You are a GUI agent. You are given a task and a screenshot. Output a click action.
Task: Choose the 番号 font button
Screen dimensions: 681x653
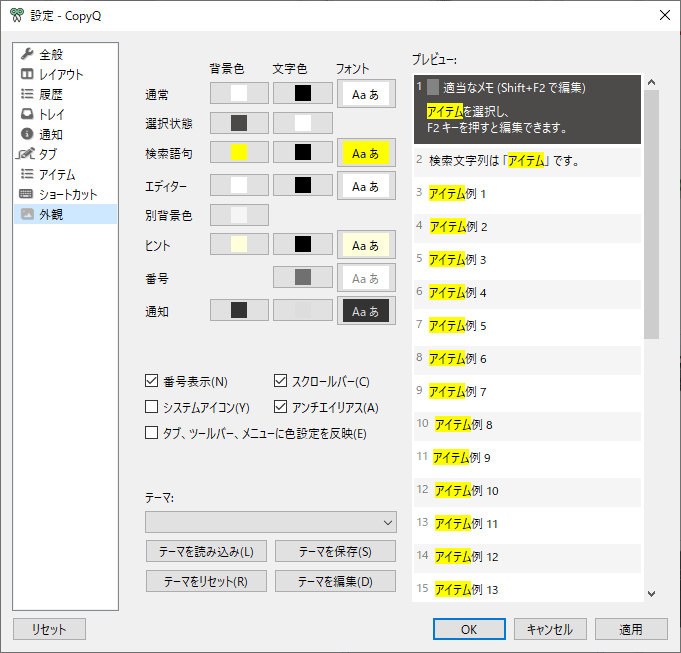[x=366, y=277]
